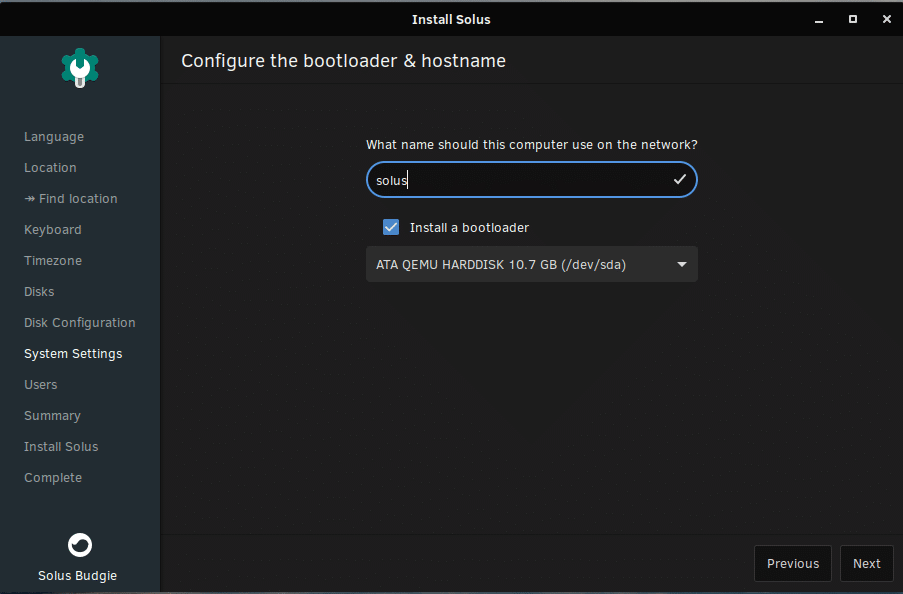Viewport: 903px width, 594px height.
Task: Select the Timezone step in sidebar
Action: tap(53, 260)
